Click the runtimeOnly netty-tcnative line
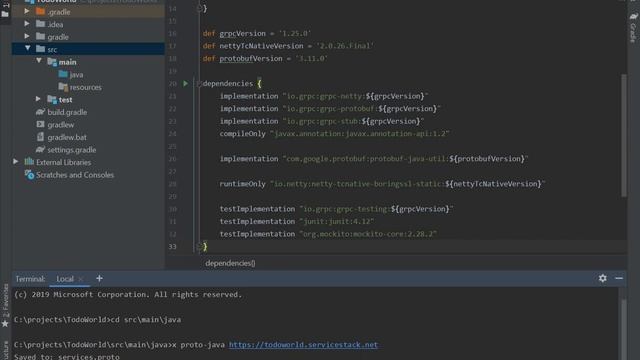640x360 pixels. pos(382,184)
